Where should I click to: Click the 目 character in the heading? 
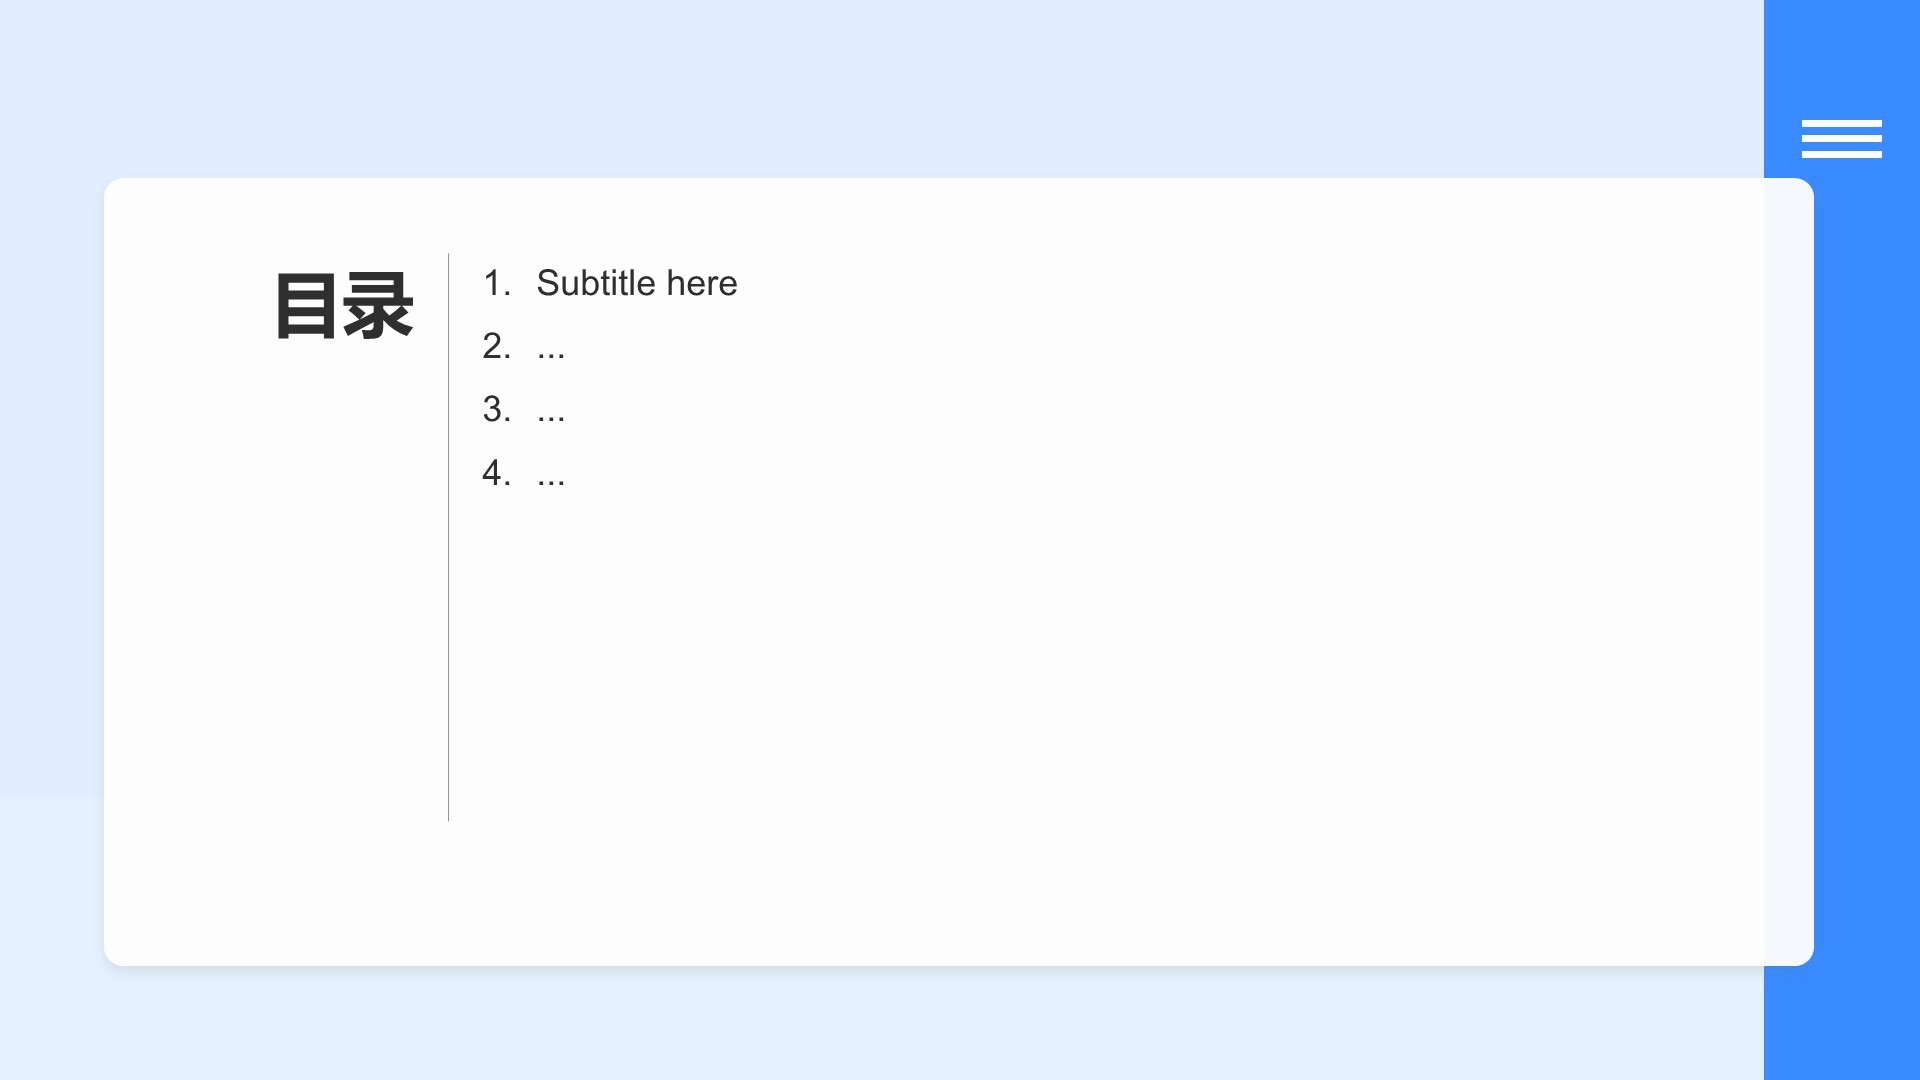coord(306,306)
